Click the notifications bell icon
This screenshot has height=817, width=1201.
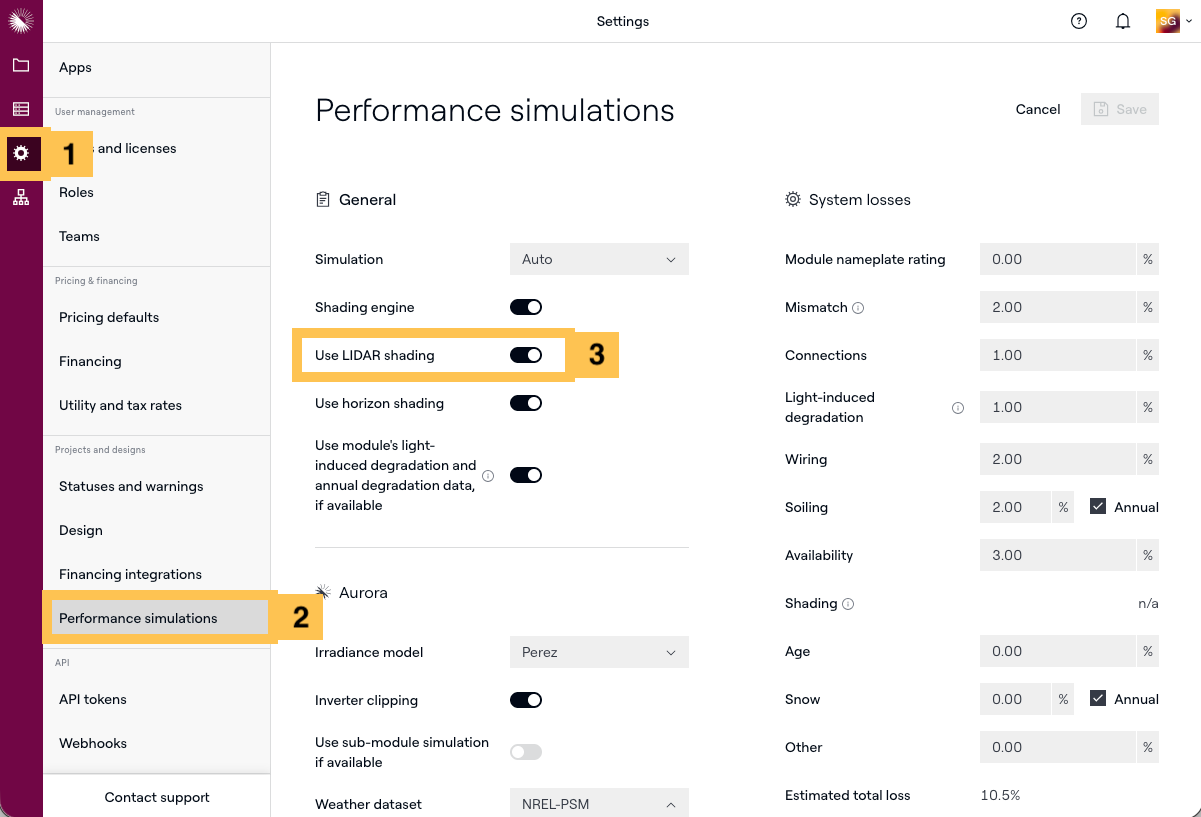(x=1123, y=21)
